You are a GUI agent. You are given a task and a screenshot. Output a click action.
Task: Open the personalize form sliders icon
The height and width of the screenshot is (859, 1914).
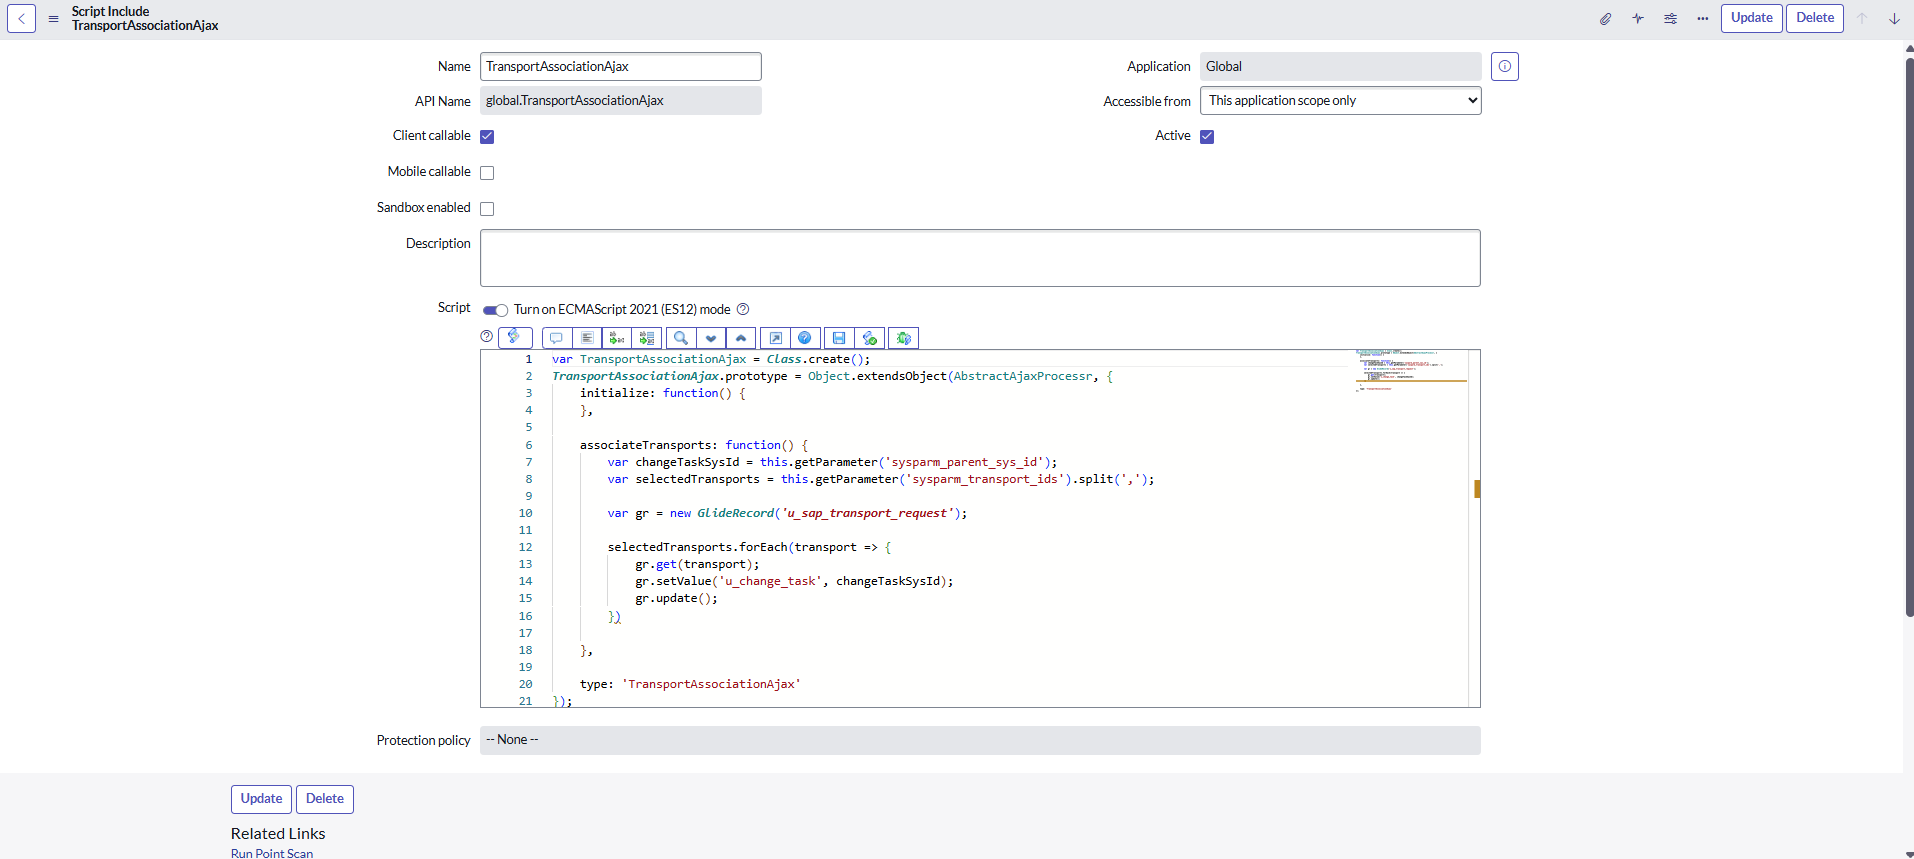1670,19
